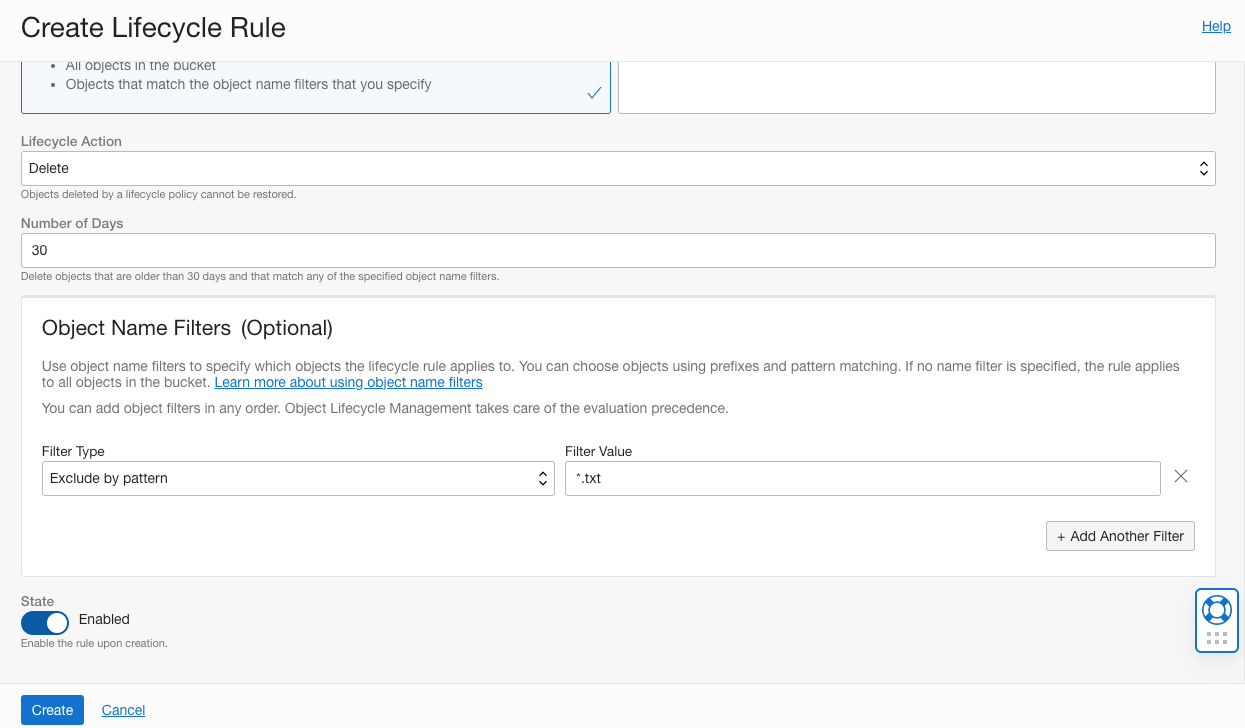Remove the *.txt filter row

click(x=1180, y=477)
